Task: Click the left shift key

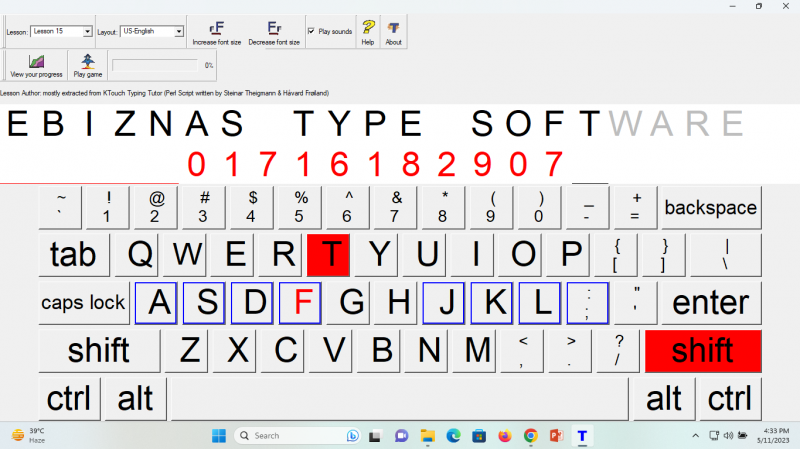Action: pos(99,351)
